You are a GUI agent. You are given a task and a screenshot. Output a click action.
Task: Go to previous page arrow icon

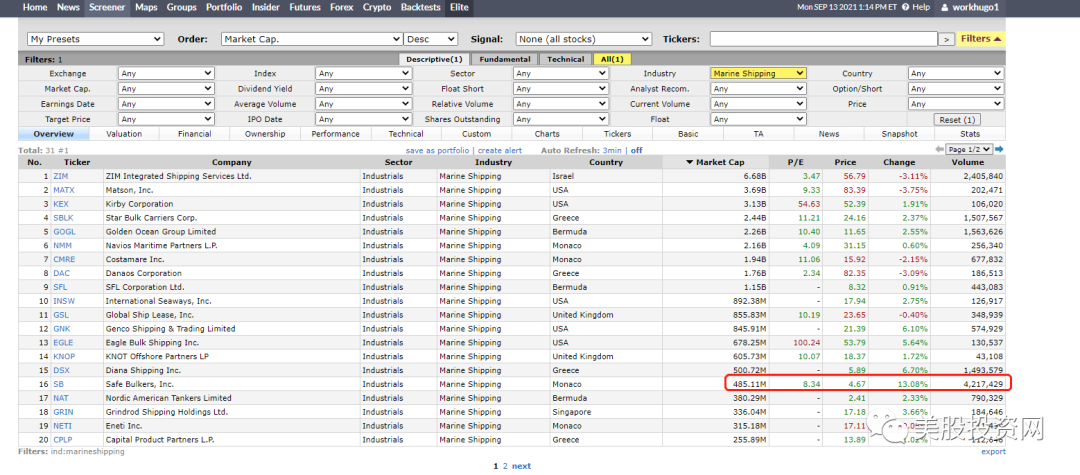(939, 149)
